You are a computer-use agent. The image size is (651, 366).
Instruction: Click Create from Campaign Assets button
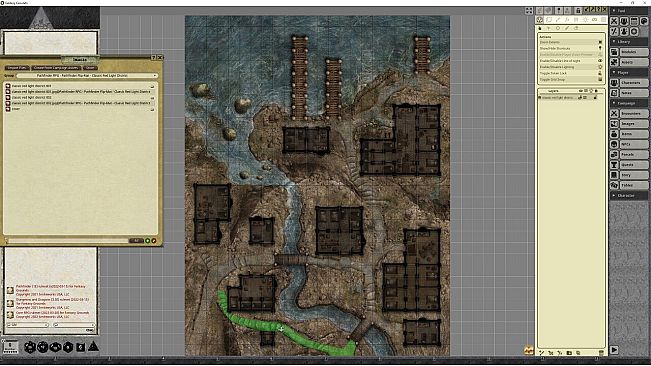[56, 68]
